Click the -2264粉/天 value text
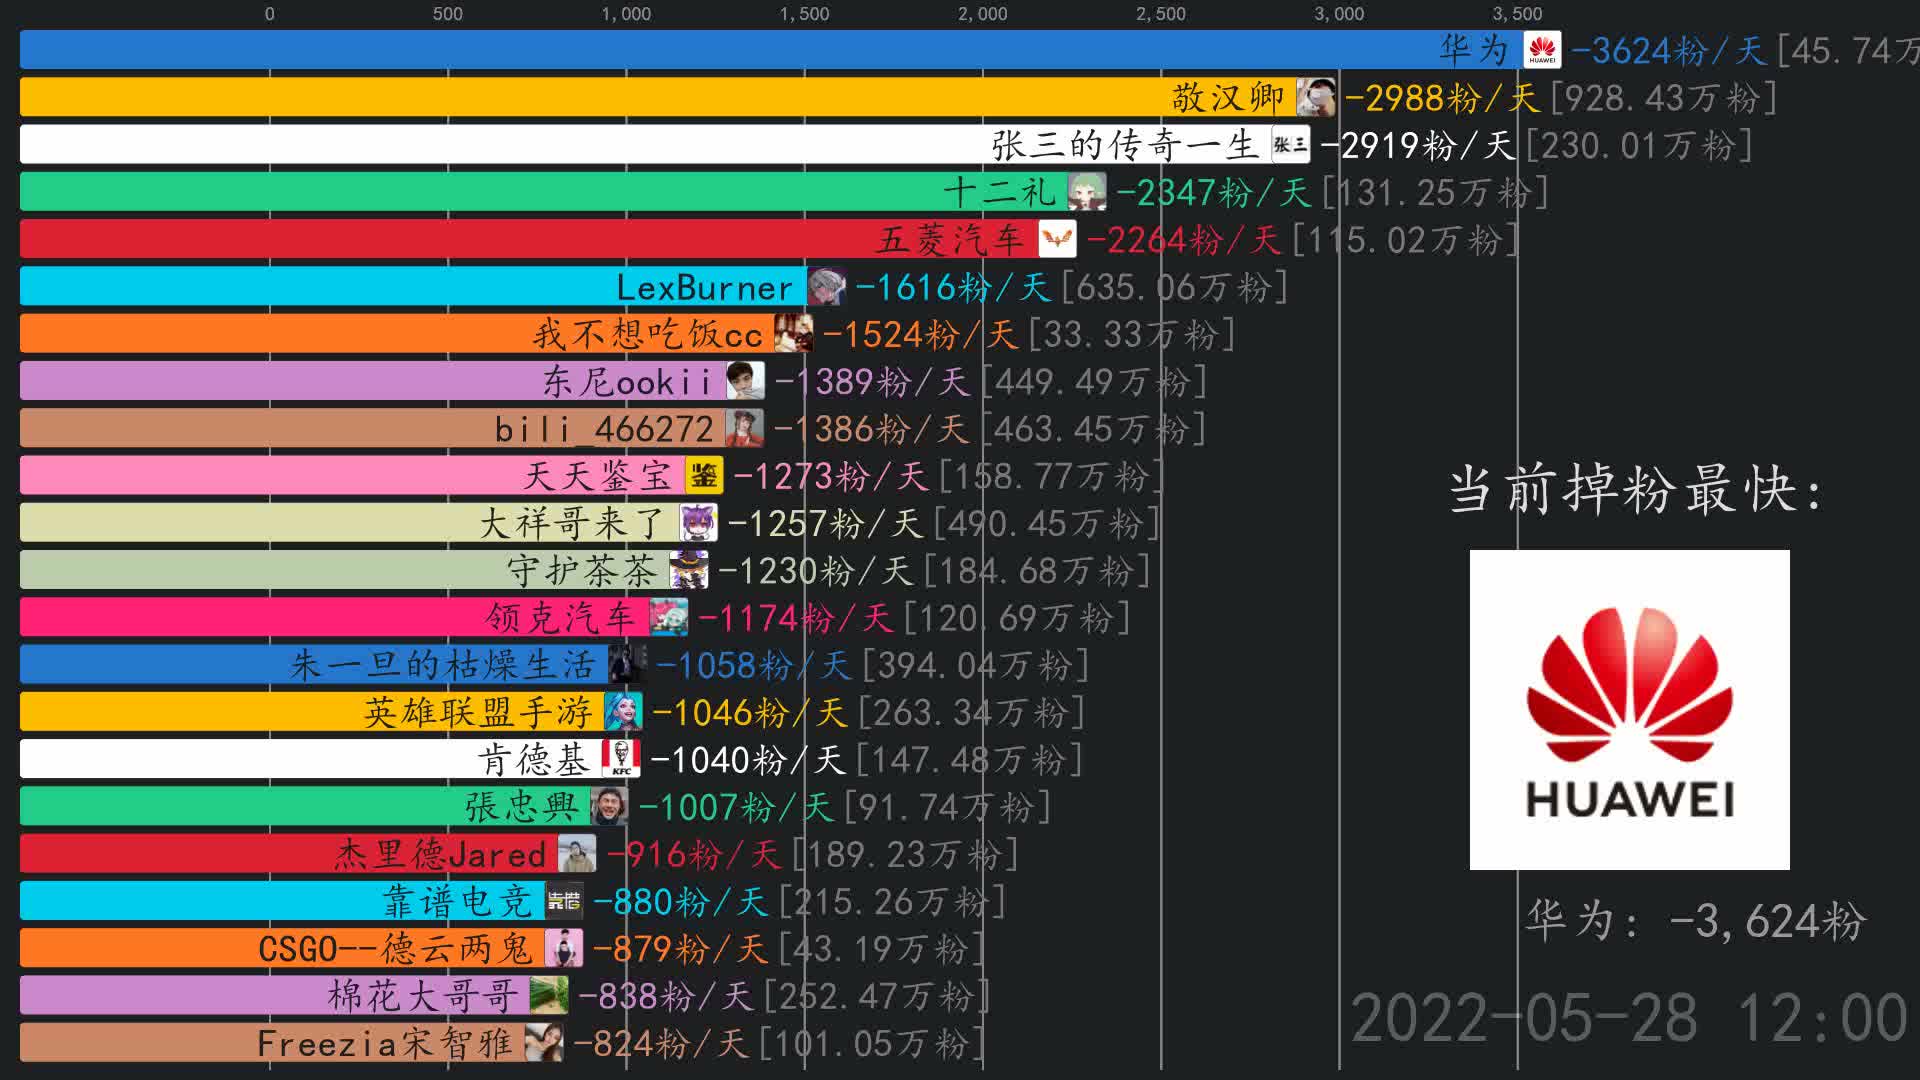The height and width of the screenshot is (1080, 1920). point(1184,239)
